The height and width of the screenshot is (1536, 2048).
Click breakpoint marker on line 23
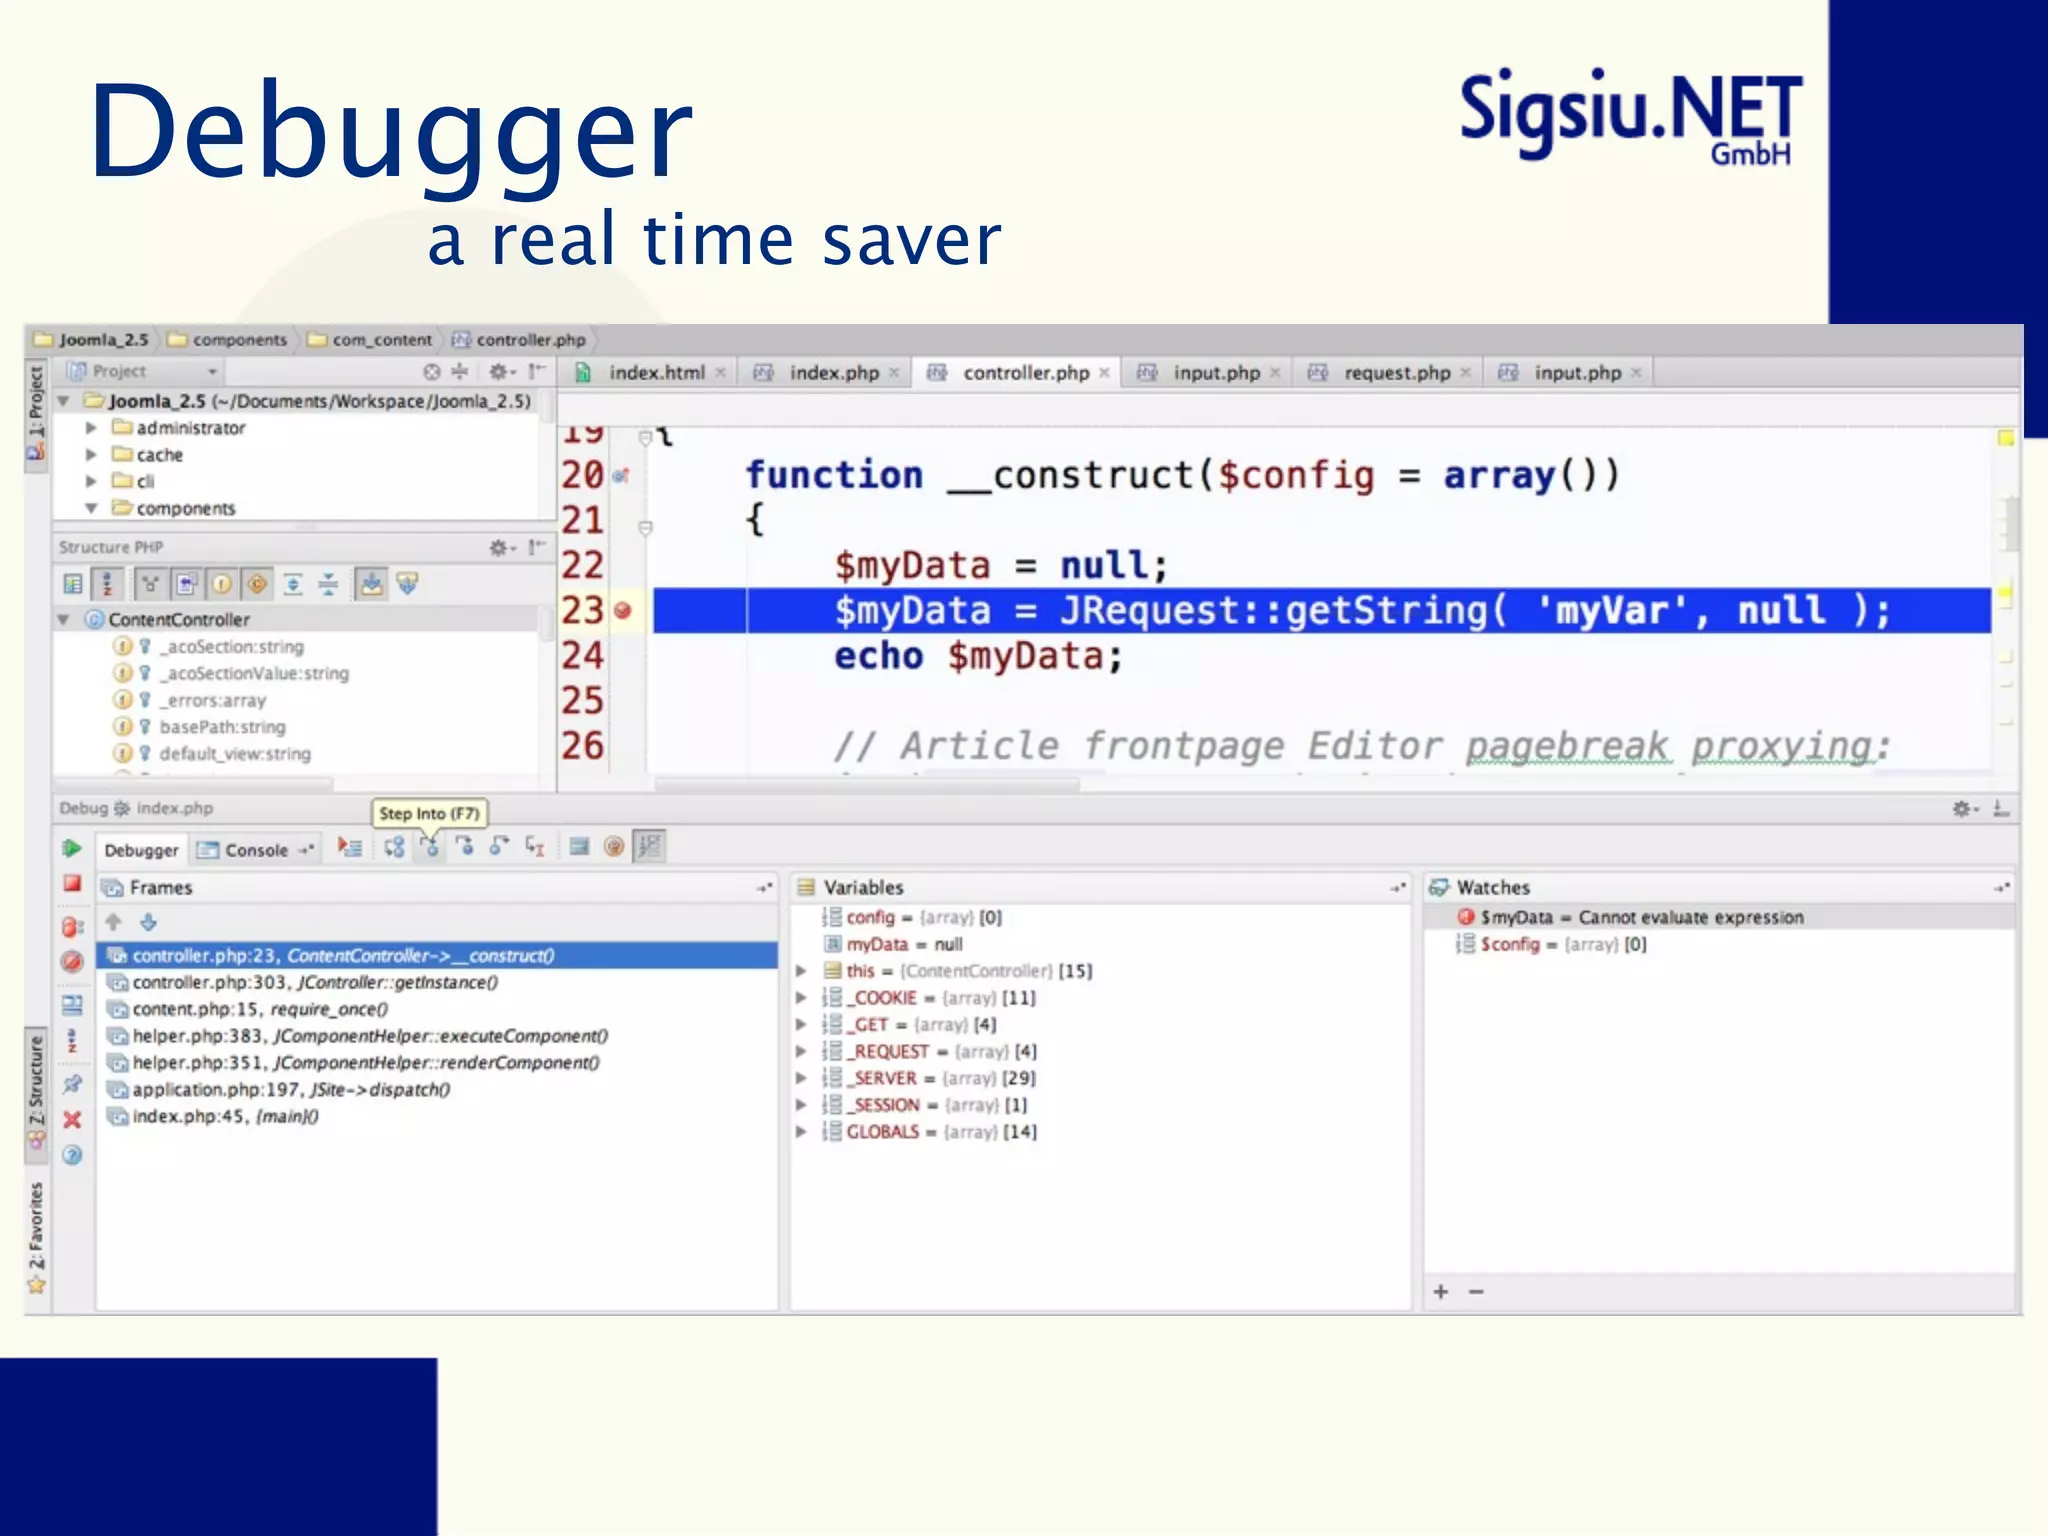(x=623, y=610)
